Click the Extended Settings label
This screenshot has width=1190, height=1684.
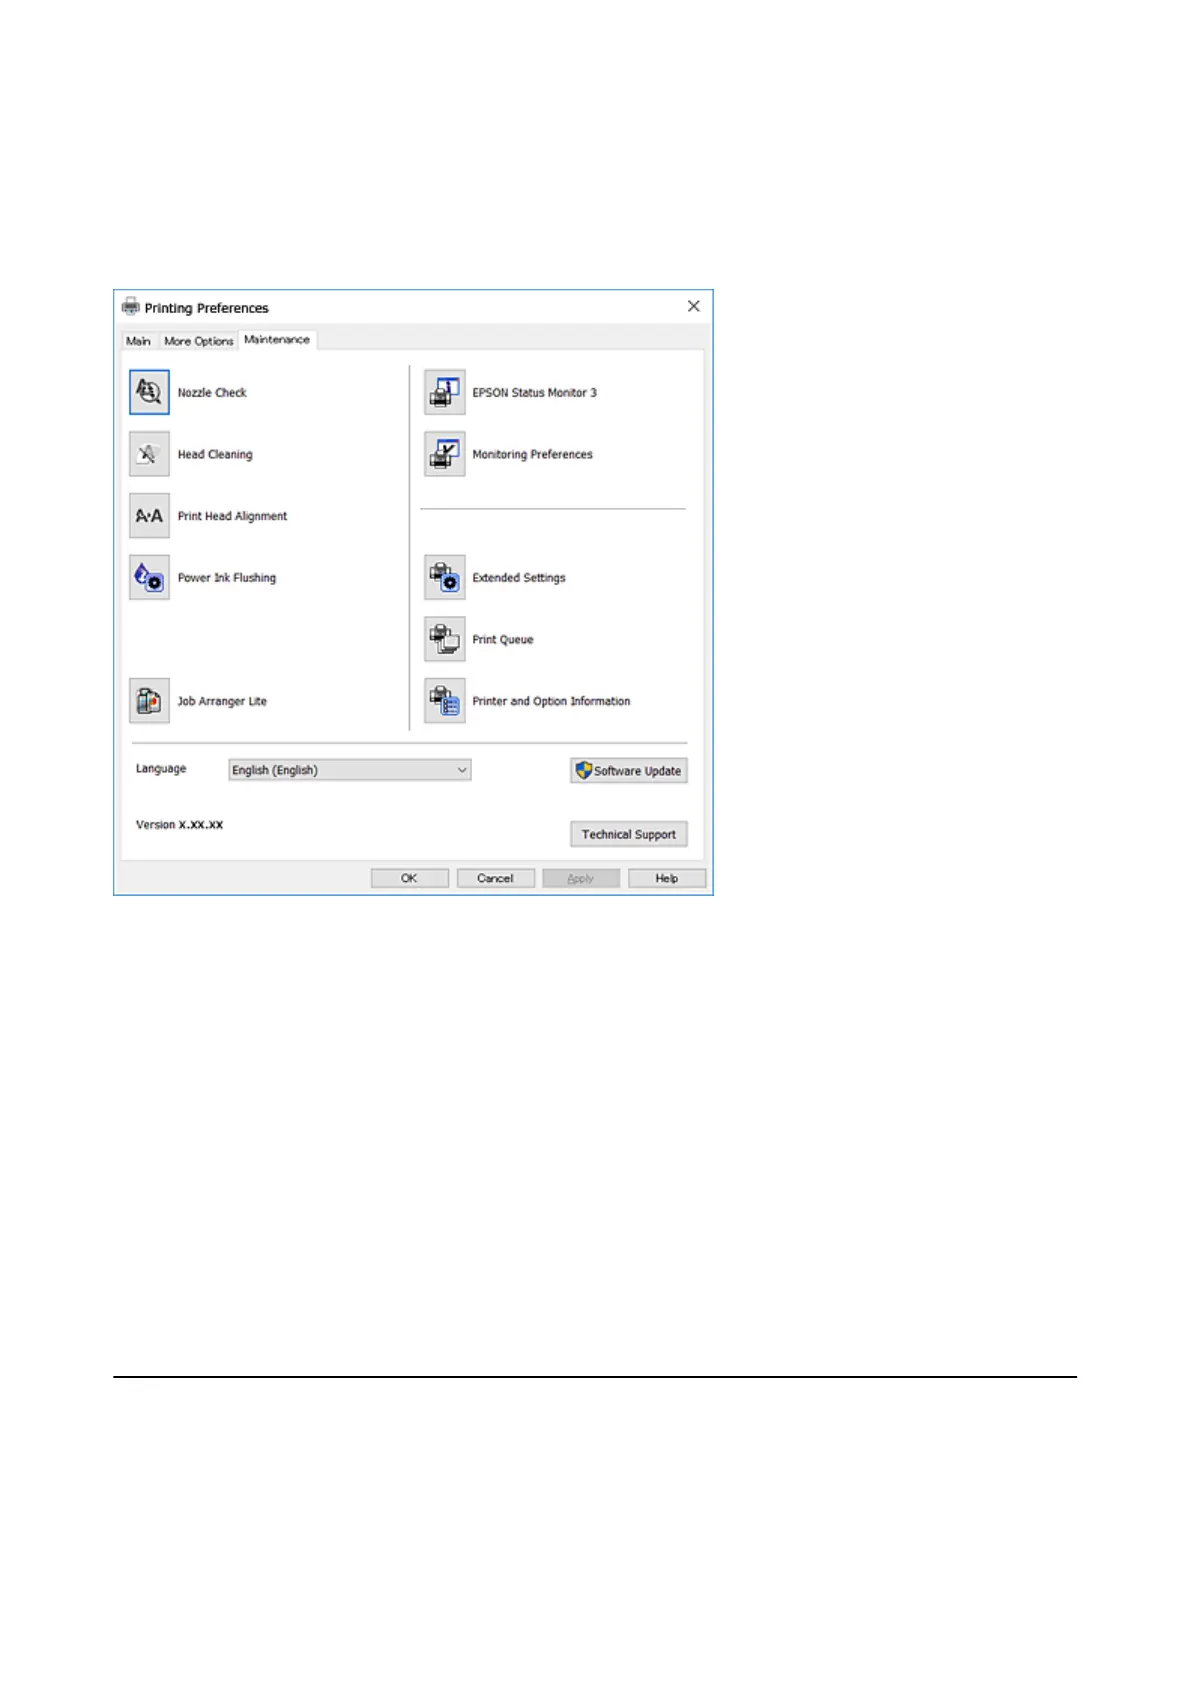coord(519,578)
